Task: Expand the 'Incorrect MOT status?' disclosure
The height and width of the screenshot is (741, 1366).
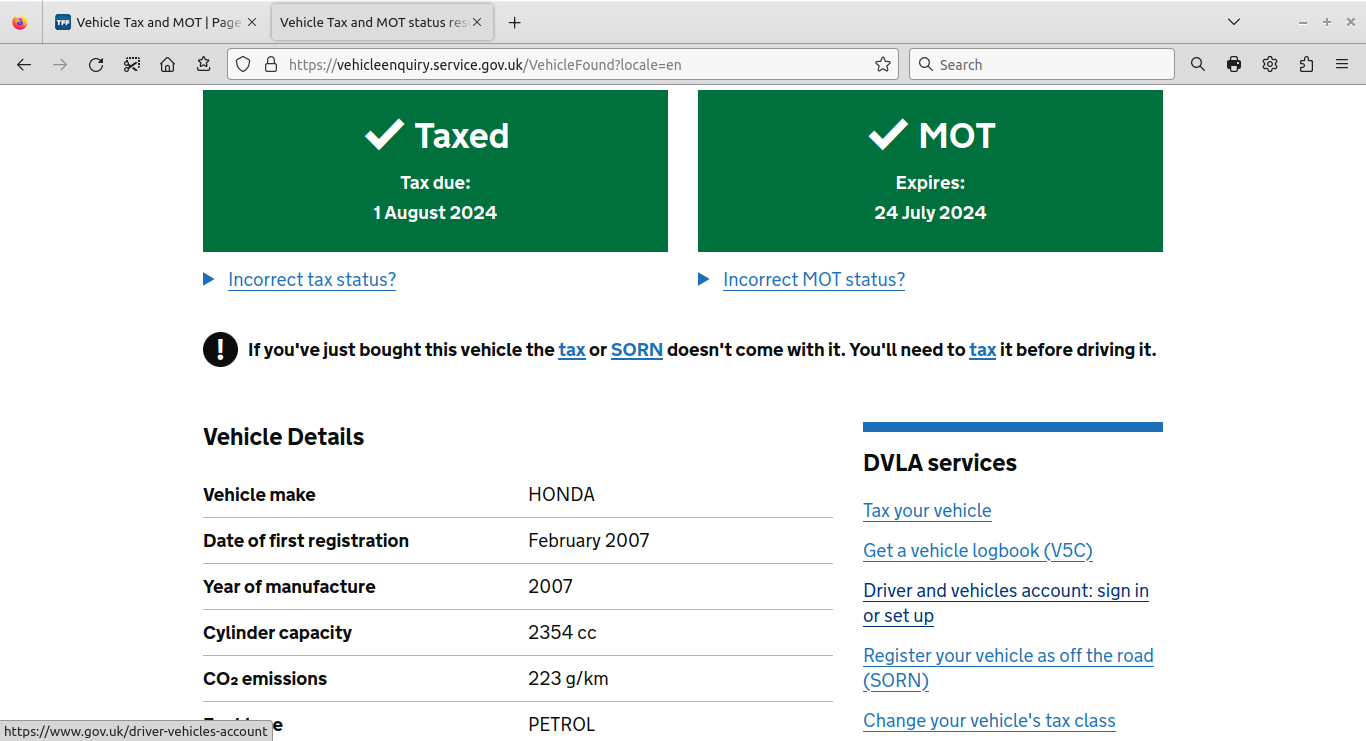Action: point(813,280)
